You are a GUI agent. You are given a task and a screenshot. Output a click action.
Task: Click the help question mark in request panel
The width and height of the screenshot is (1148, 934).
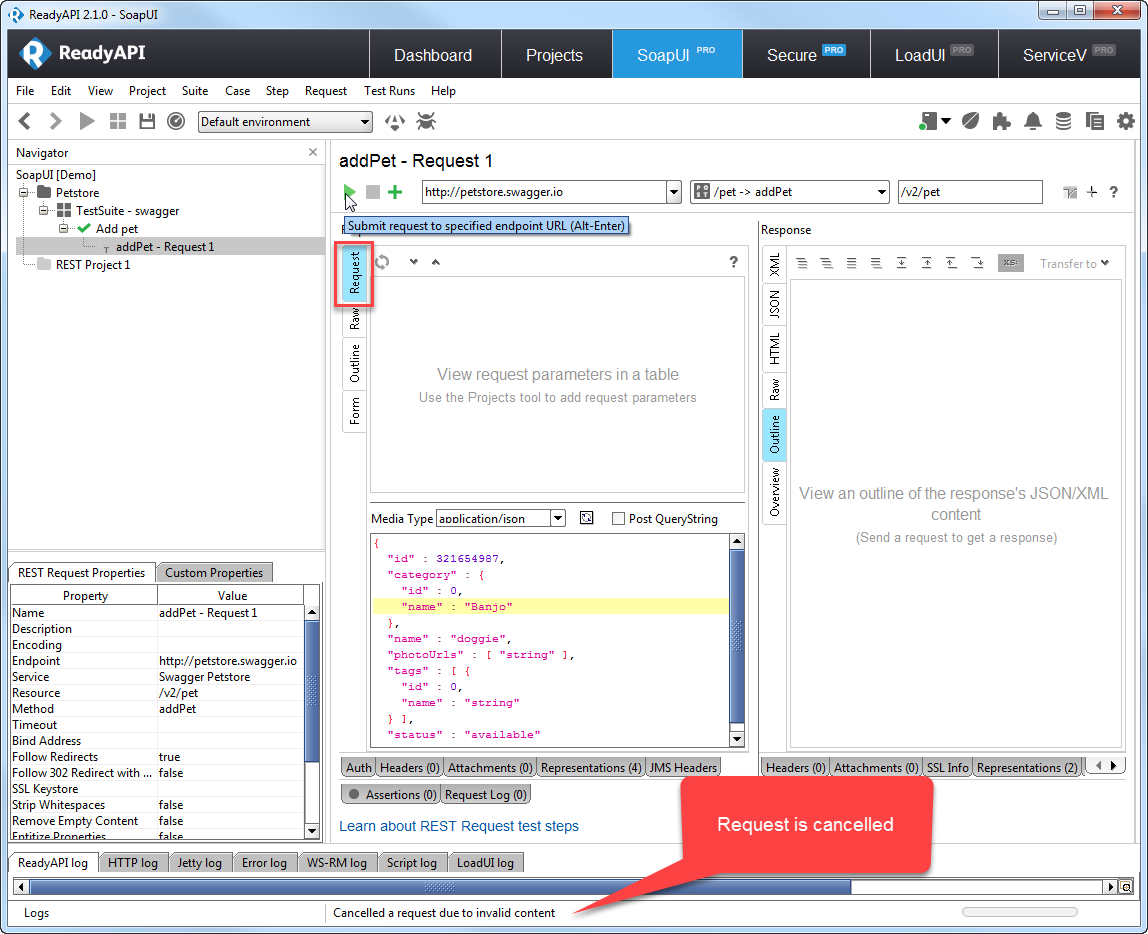[x=733, y=262]
